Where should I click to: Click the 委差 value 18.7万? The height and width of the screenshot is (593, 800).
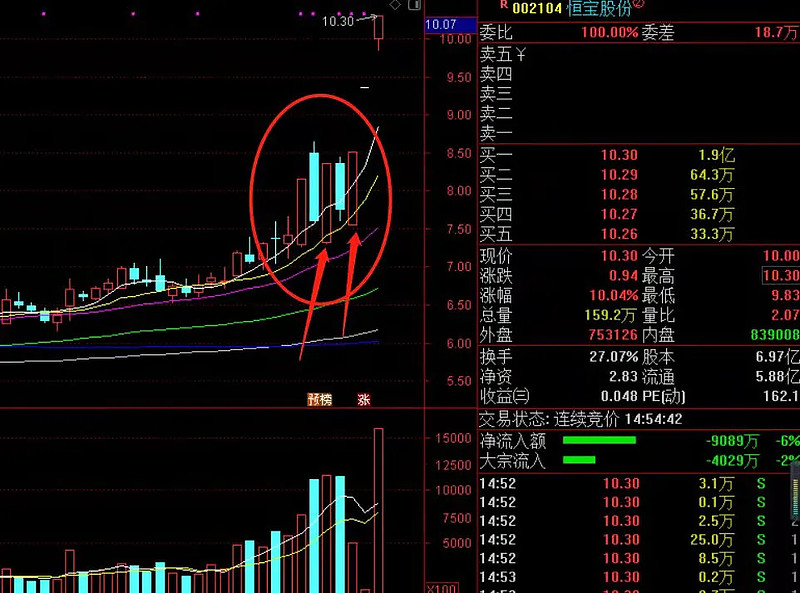pyautogui.click(x=776, y=33)
